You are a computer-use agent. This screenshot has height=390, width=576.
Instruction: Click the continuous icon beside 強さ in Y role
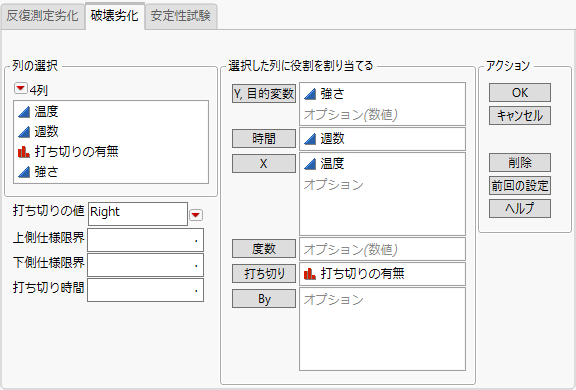click(x=310, y=94)
